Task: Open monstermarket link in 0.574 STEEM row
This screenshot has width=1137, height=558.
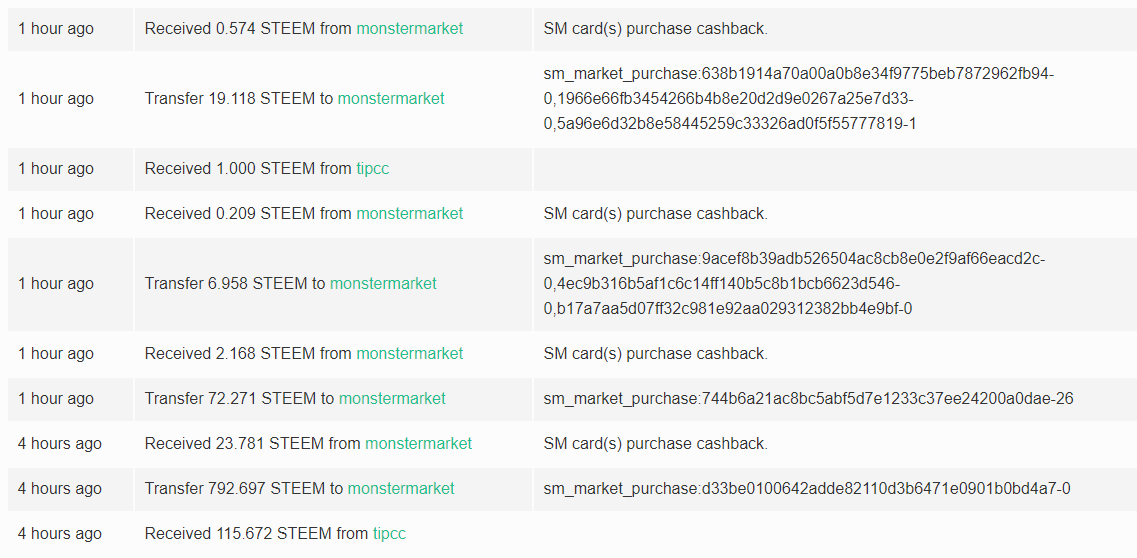Action: click(x=410, y=29)
